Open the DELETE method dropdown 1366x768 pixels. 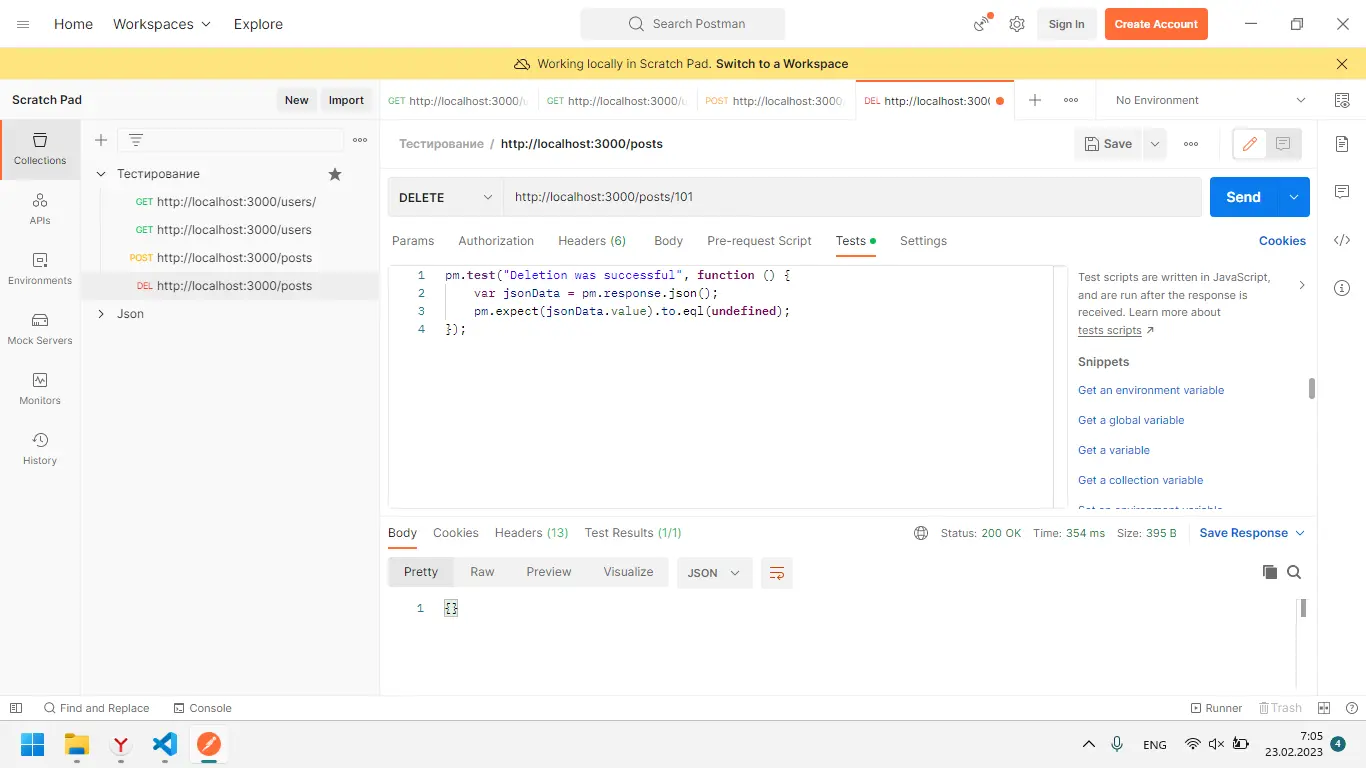[445, 197]
